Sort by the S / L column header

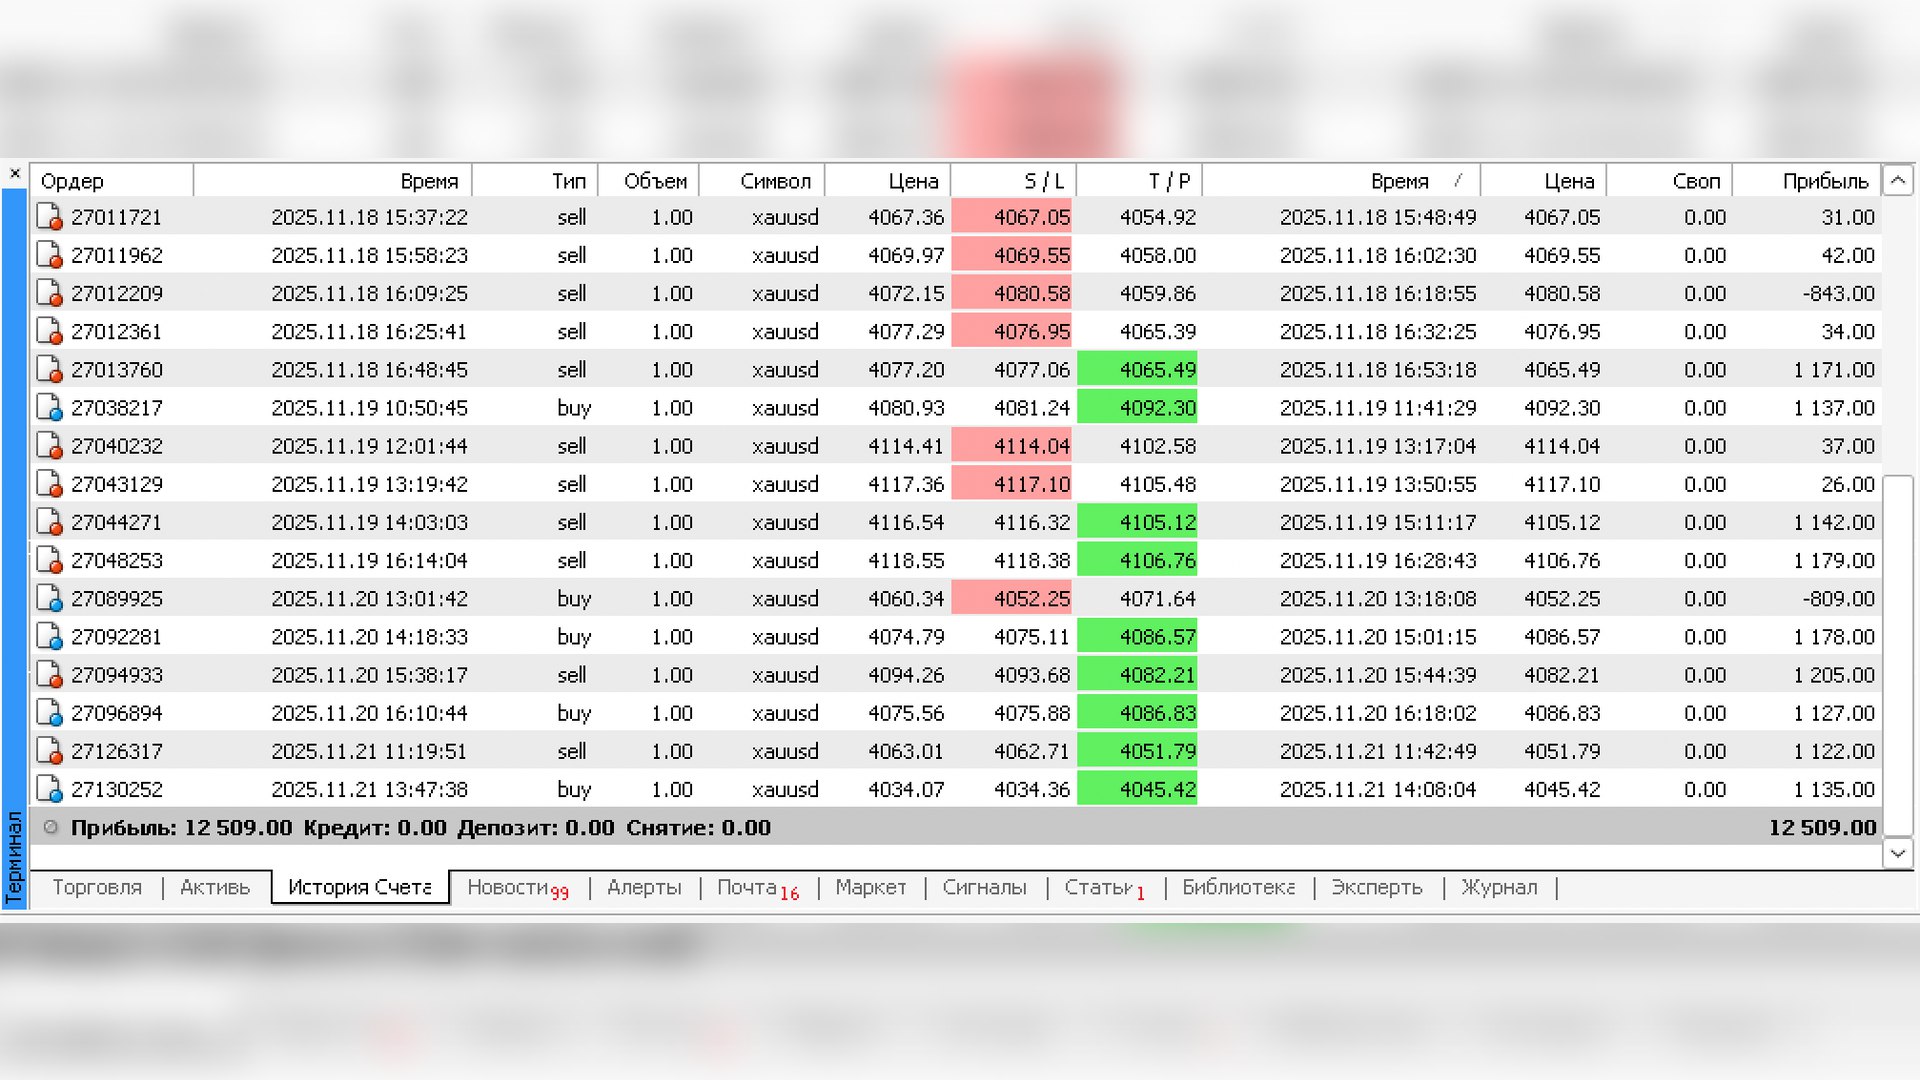1013,181
